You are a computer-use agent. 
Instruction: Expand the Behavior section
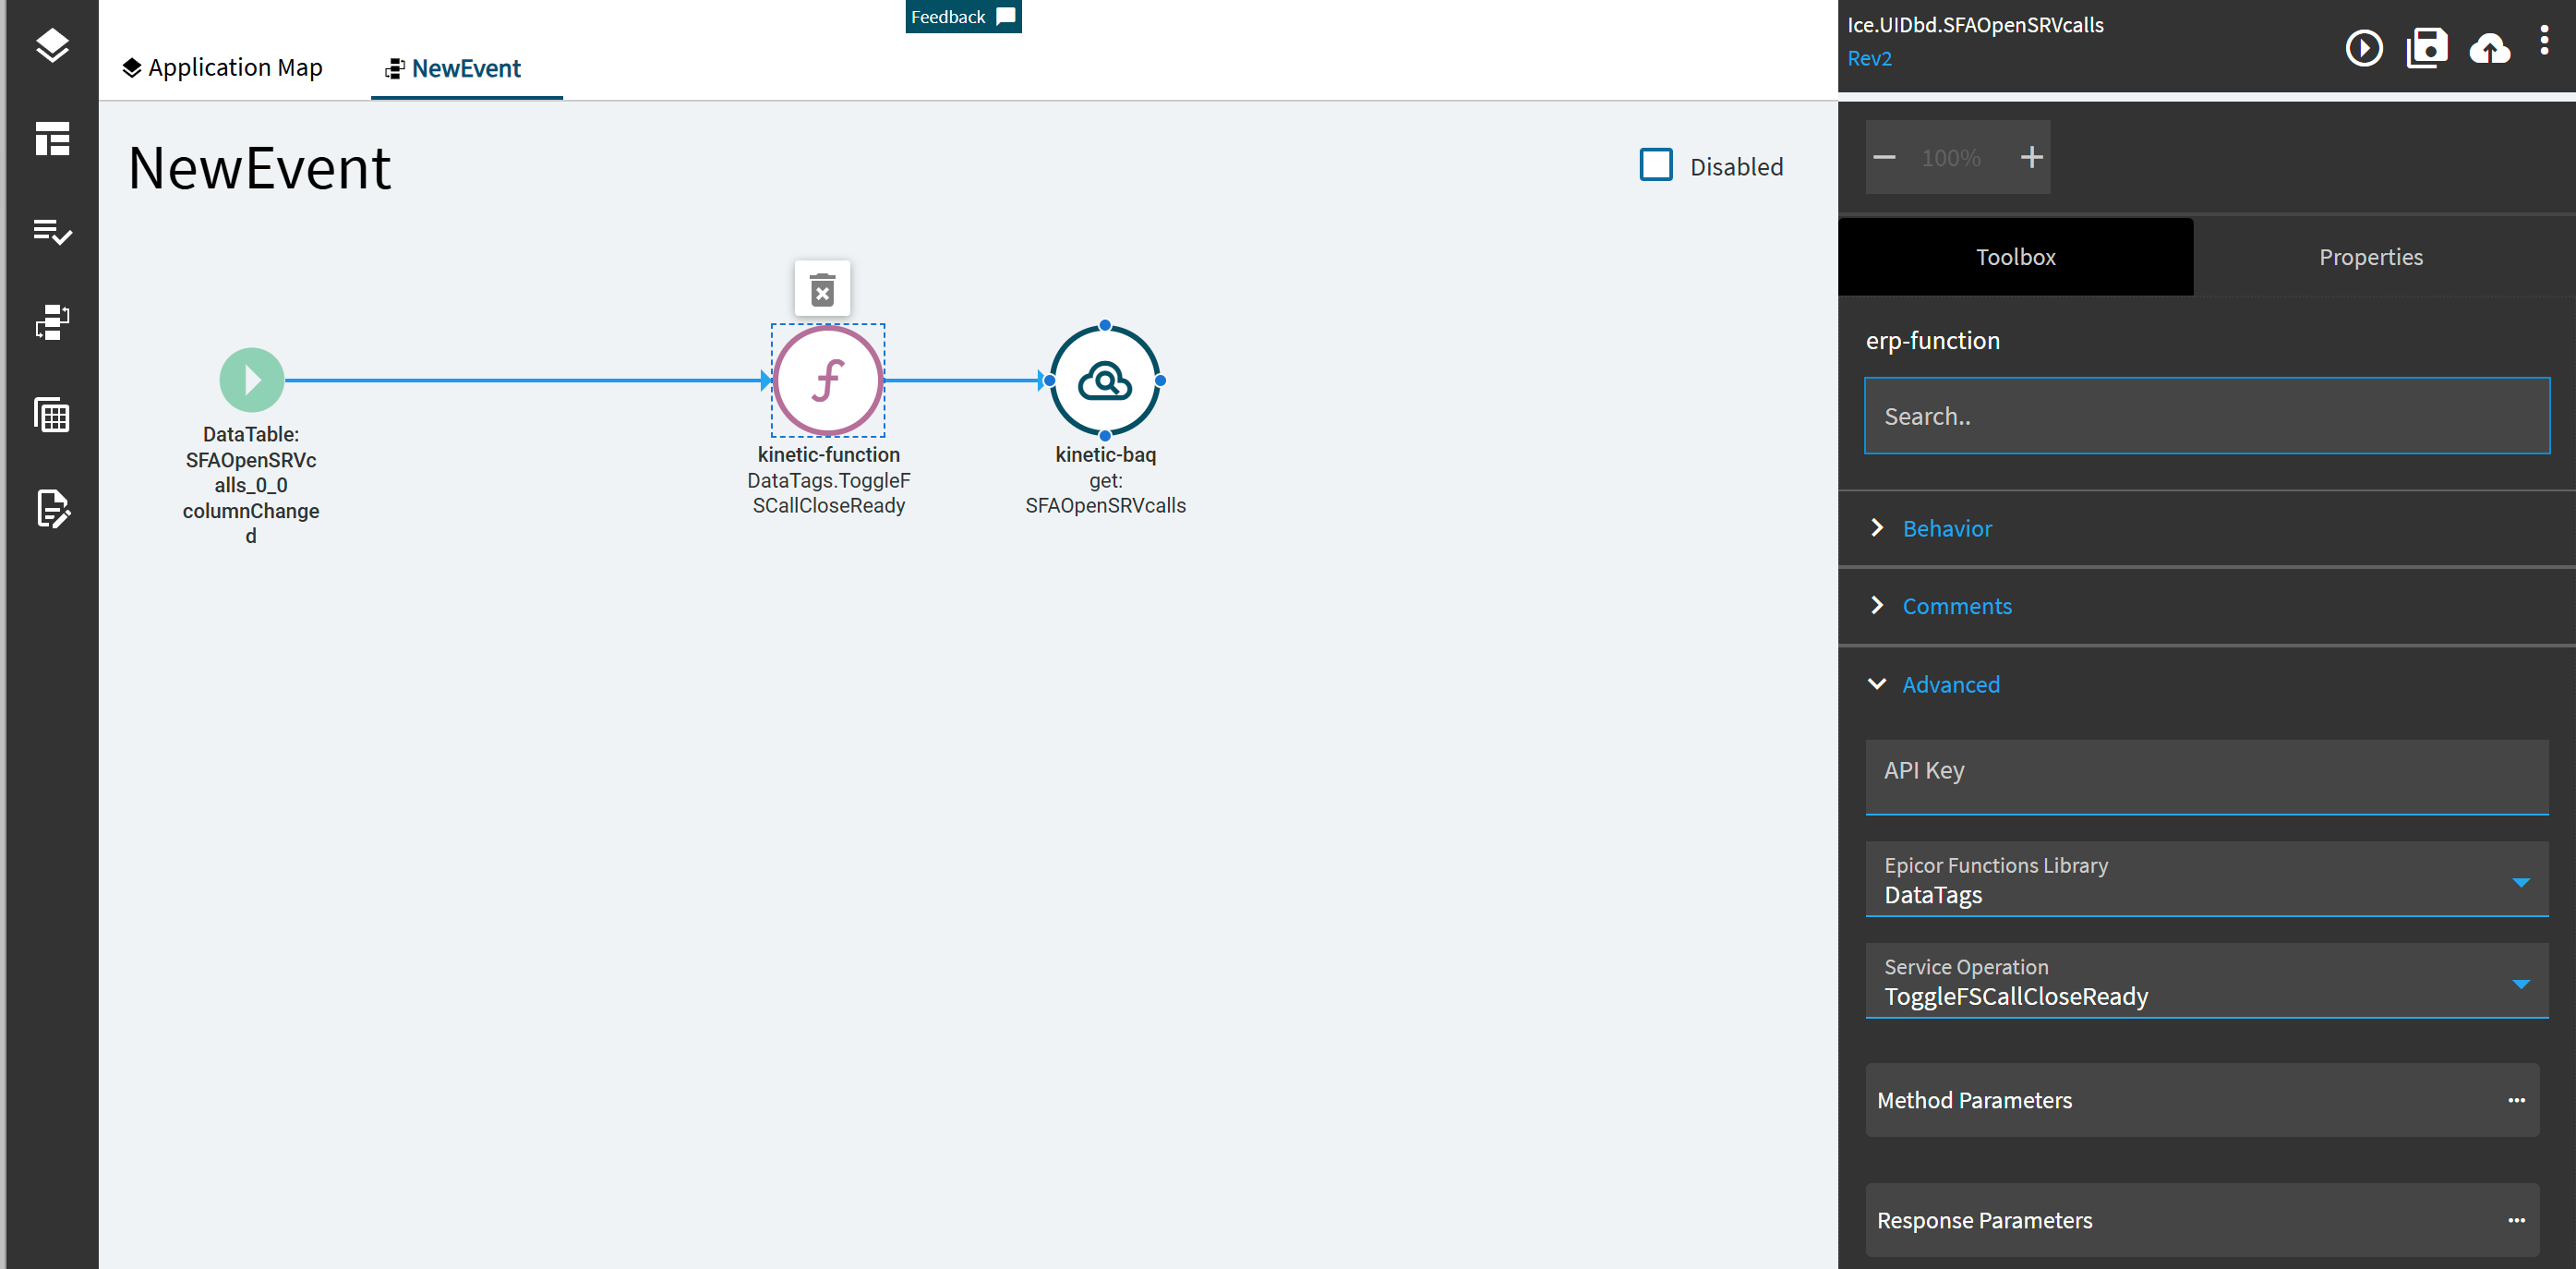coord(1946,528)
